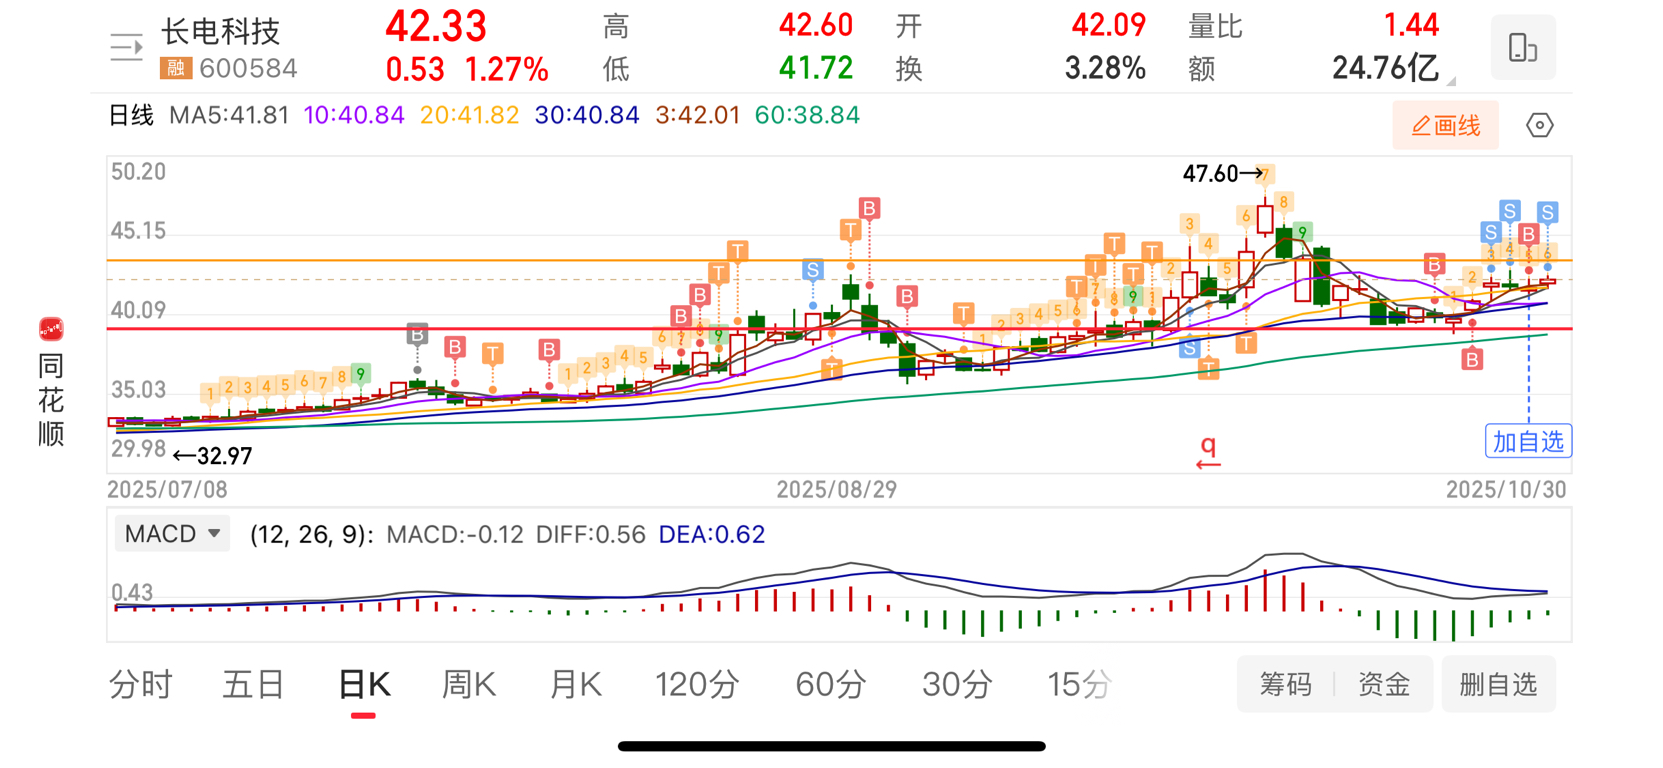Tap 删自选 to remove from watchlist
Screen dimensions: 1663x768
(x=1498, y=684)
